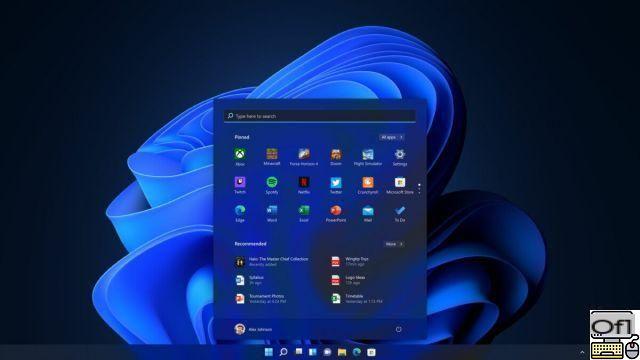
Task: Click the Type here to search box
Action: tap(320, 116)
